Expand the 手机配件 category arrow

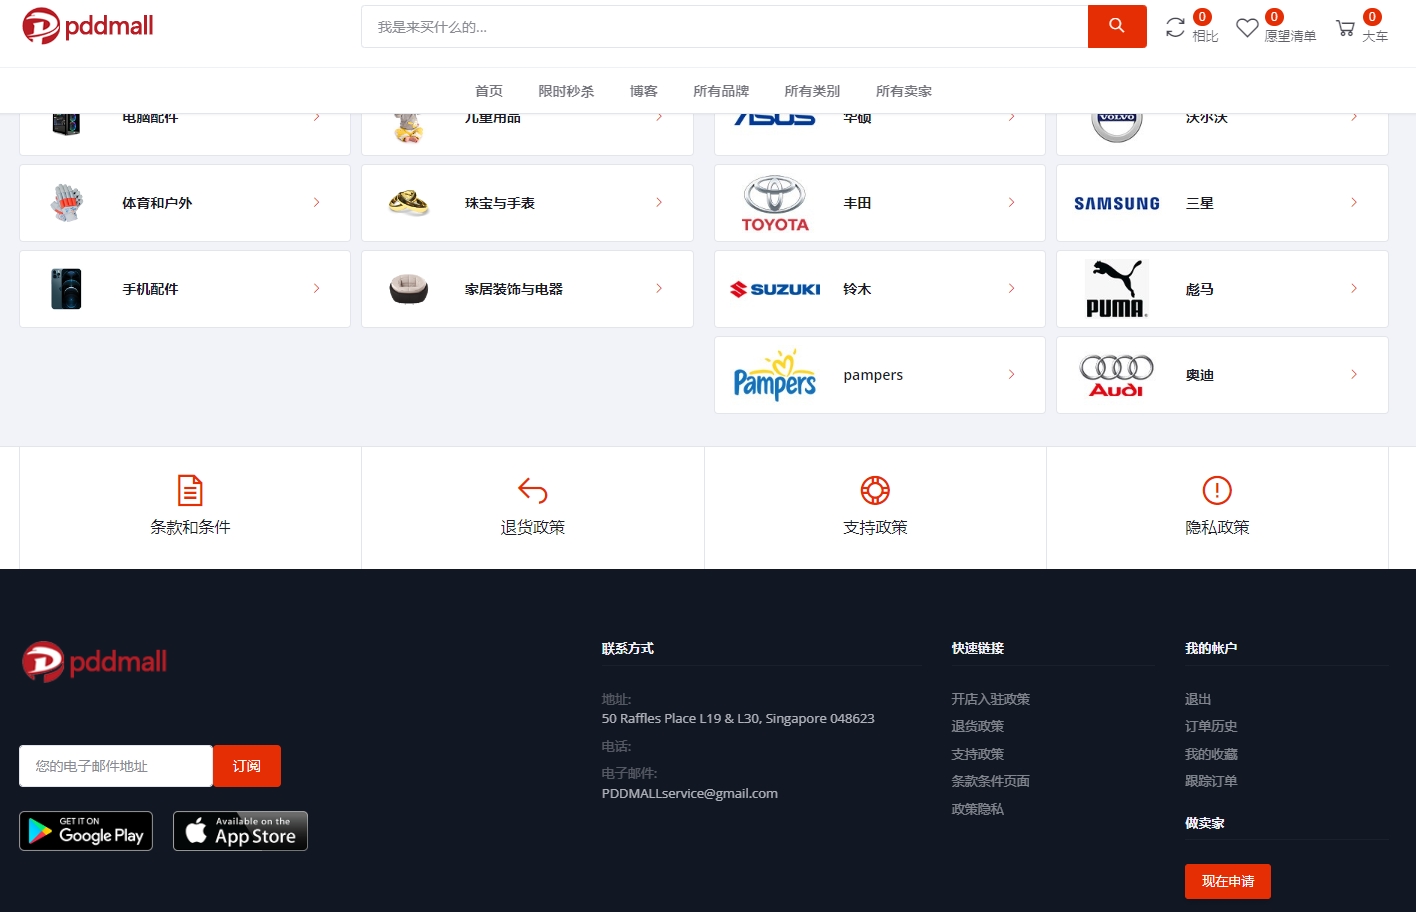tap(317, 289)
